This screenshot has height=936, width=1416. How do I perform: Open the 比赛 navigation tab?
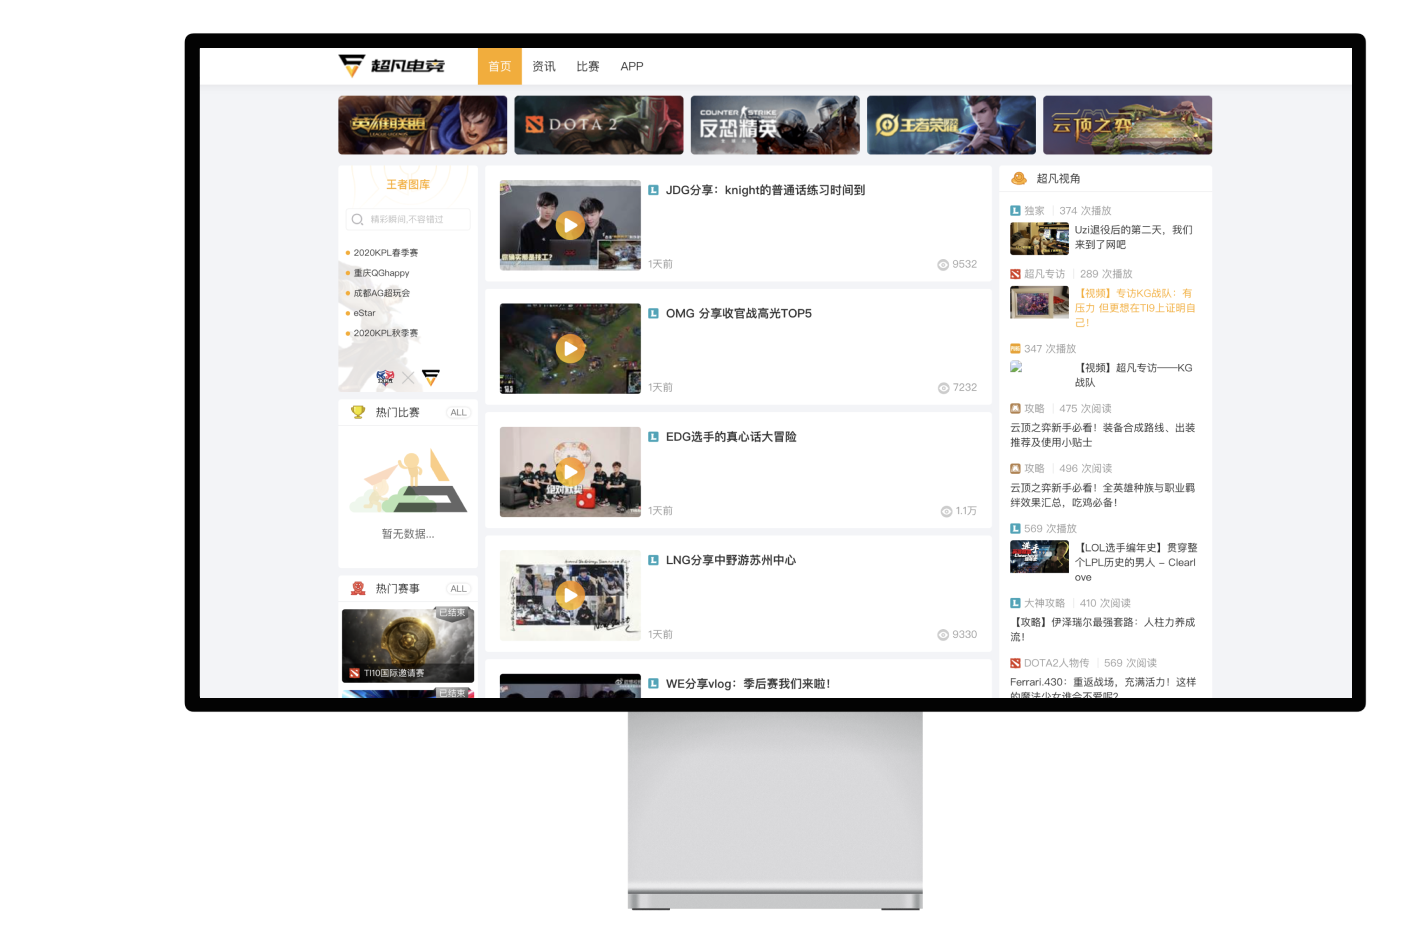[x=588, y=66]
